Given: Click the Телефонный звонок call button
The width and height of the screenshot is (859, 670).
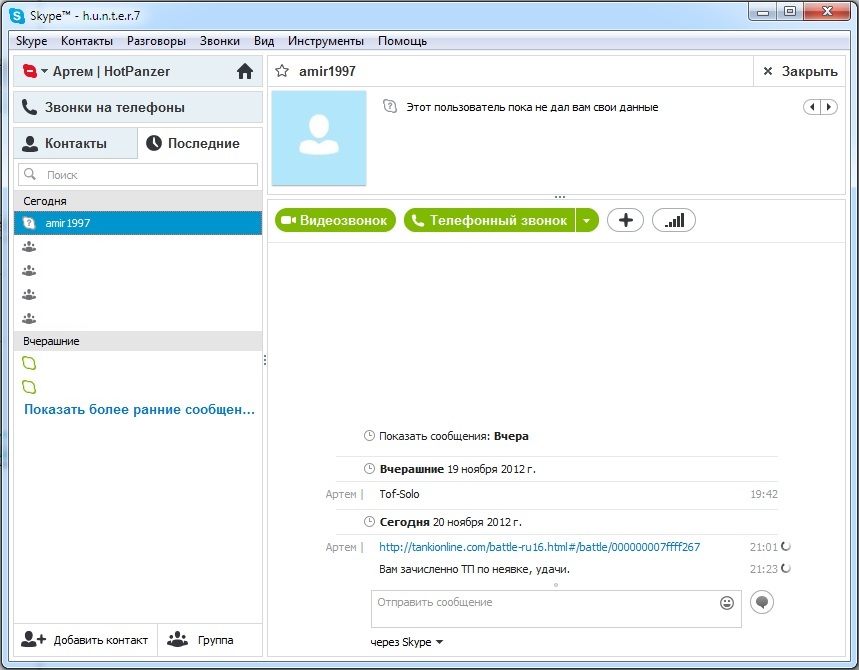Looking at the screenshot, I should [489, 220].
